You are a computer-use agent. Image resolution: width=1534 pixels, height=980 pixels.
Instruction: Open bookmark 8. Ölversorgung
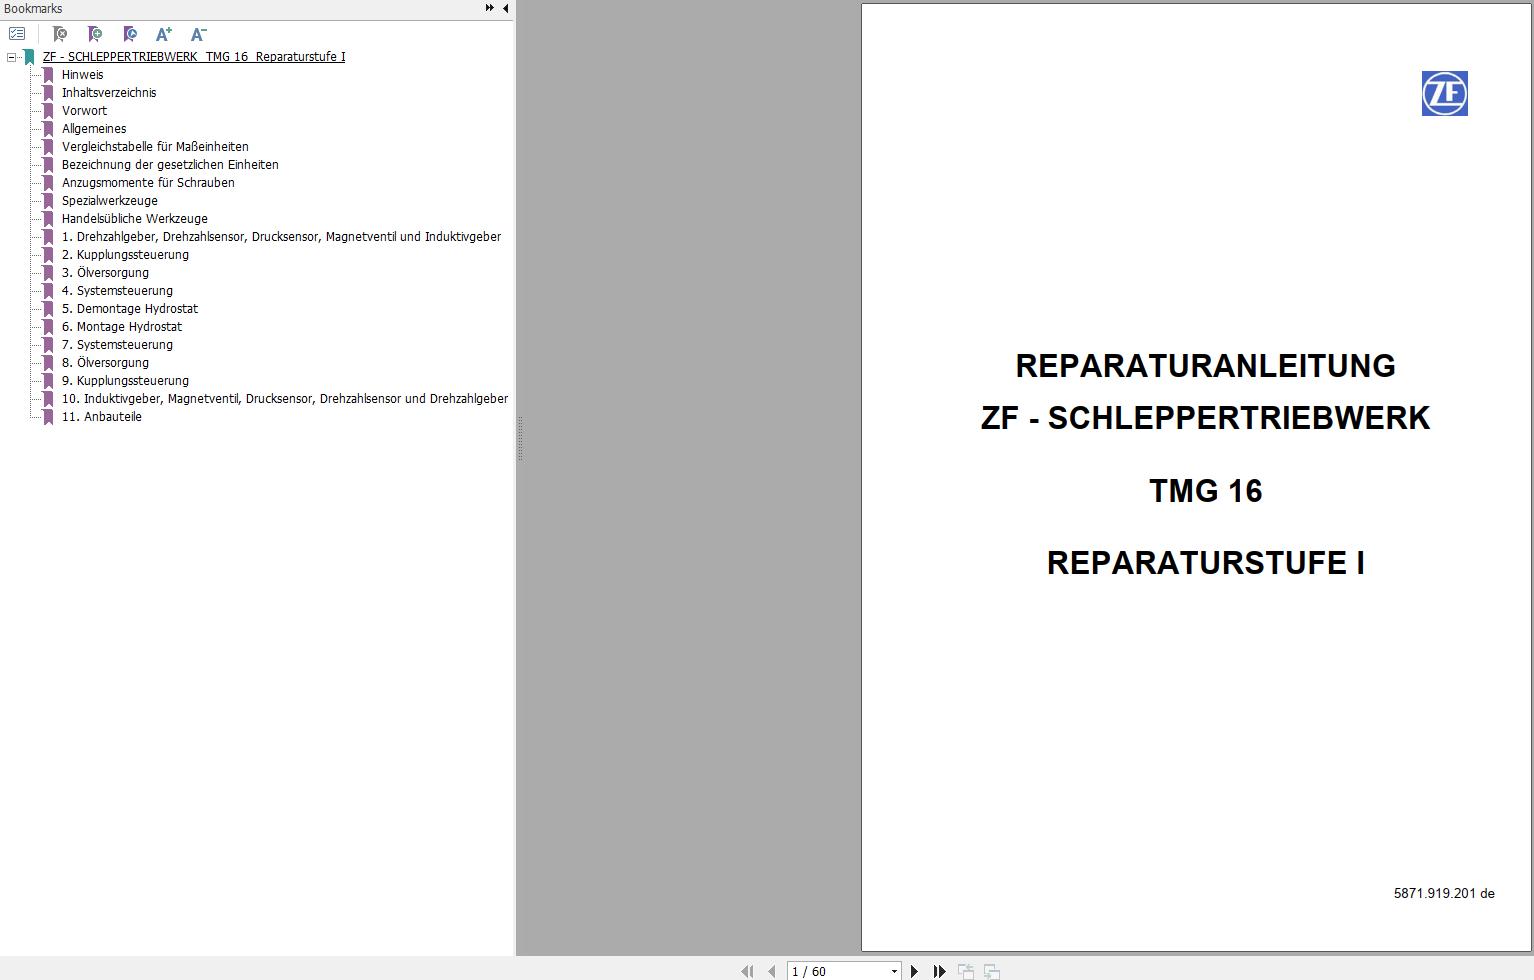105,363
